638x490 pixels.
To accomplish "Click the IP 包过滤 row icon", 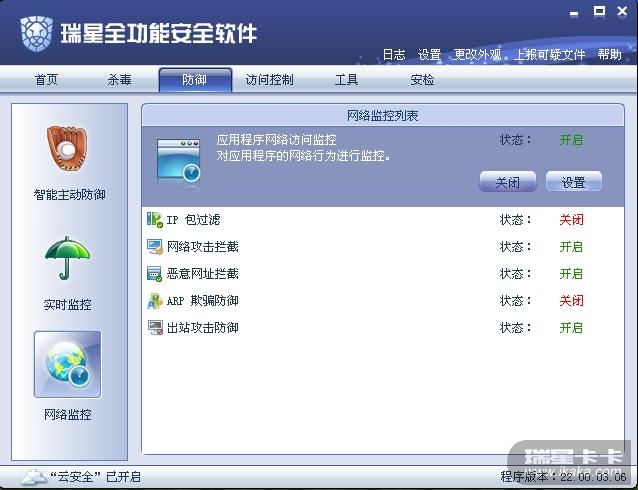I will (x=155, y=220).
